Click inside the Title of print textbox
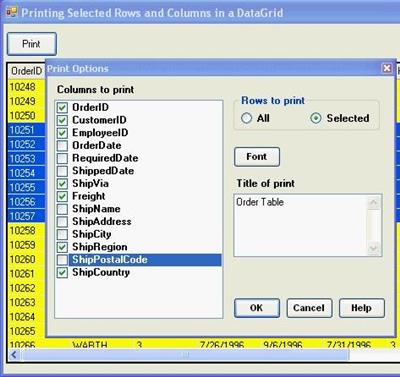 point(301,225)
